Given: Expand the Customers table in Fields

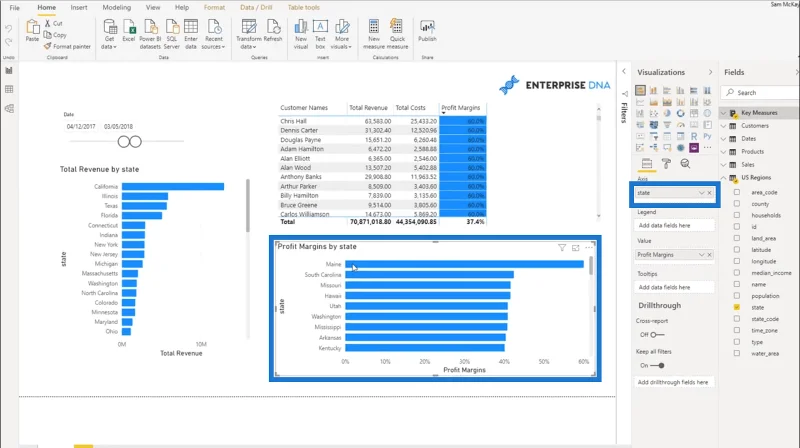Looking at the screenshot, I should click(x=723, y=126).
